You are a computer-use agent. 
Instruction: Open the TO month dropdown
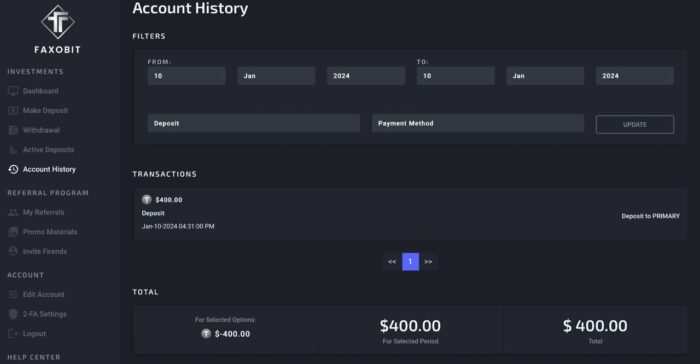(545, 76)
